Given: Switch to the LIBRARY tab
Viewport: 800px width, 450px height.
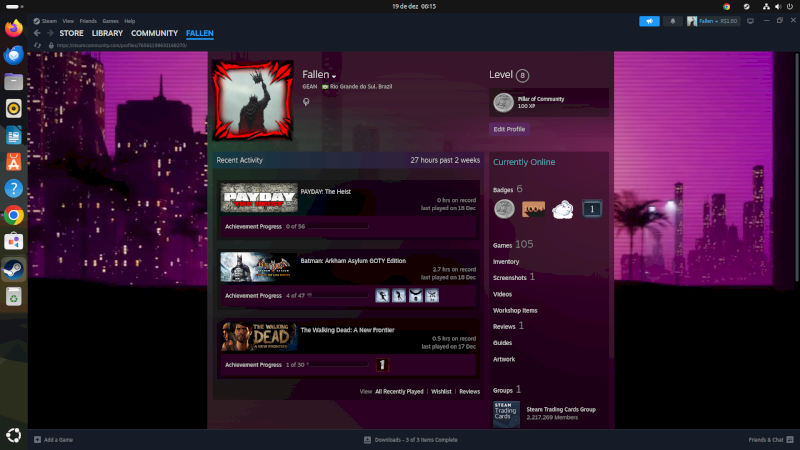Looking at the screenshot, I should pyautogui.click(x=107, y=33).
